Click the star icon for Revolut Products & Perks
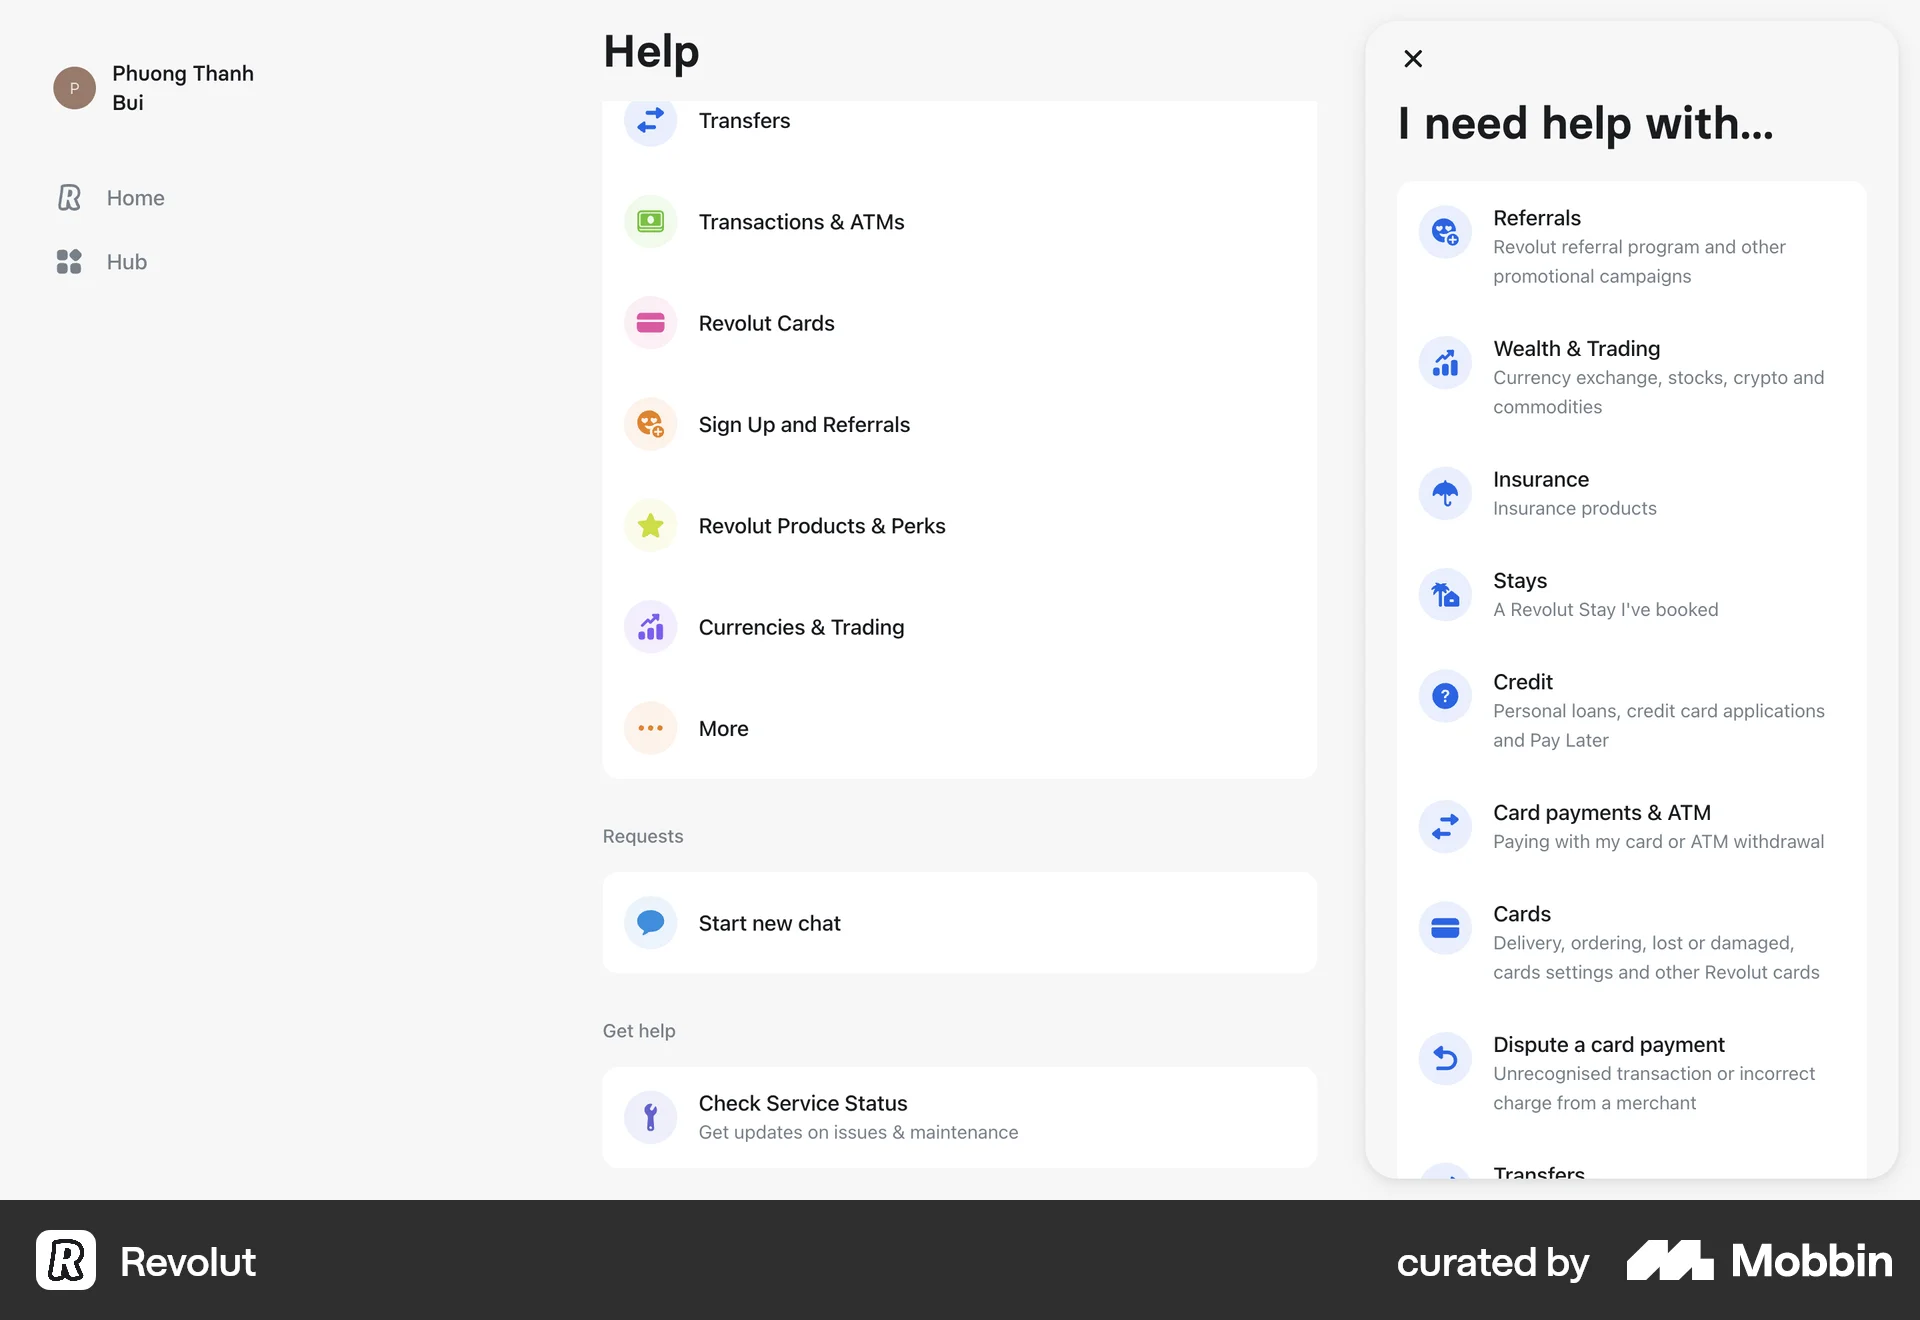Image resolution: width=1920 pixels, height=1320 pixels. click(x=650, y=525)
